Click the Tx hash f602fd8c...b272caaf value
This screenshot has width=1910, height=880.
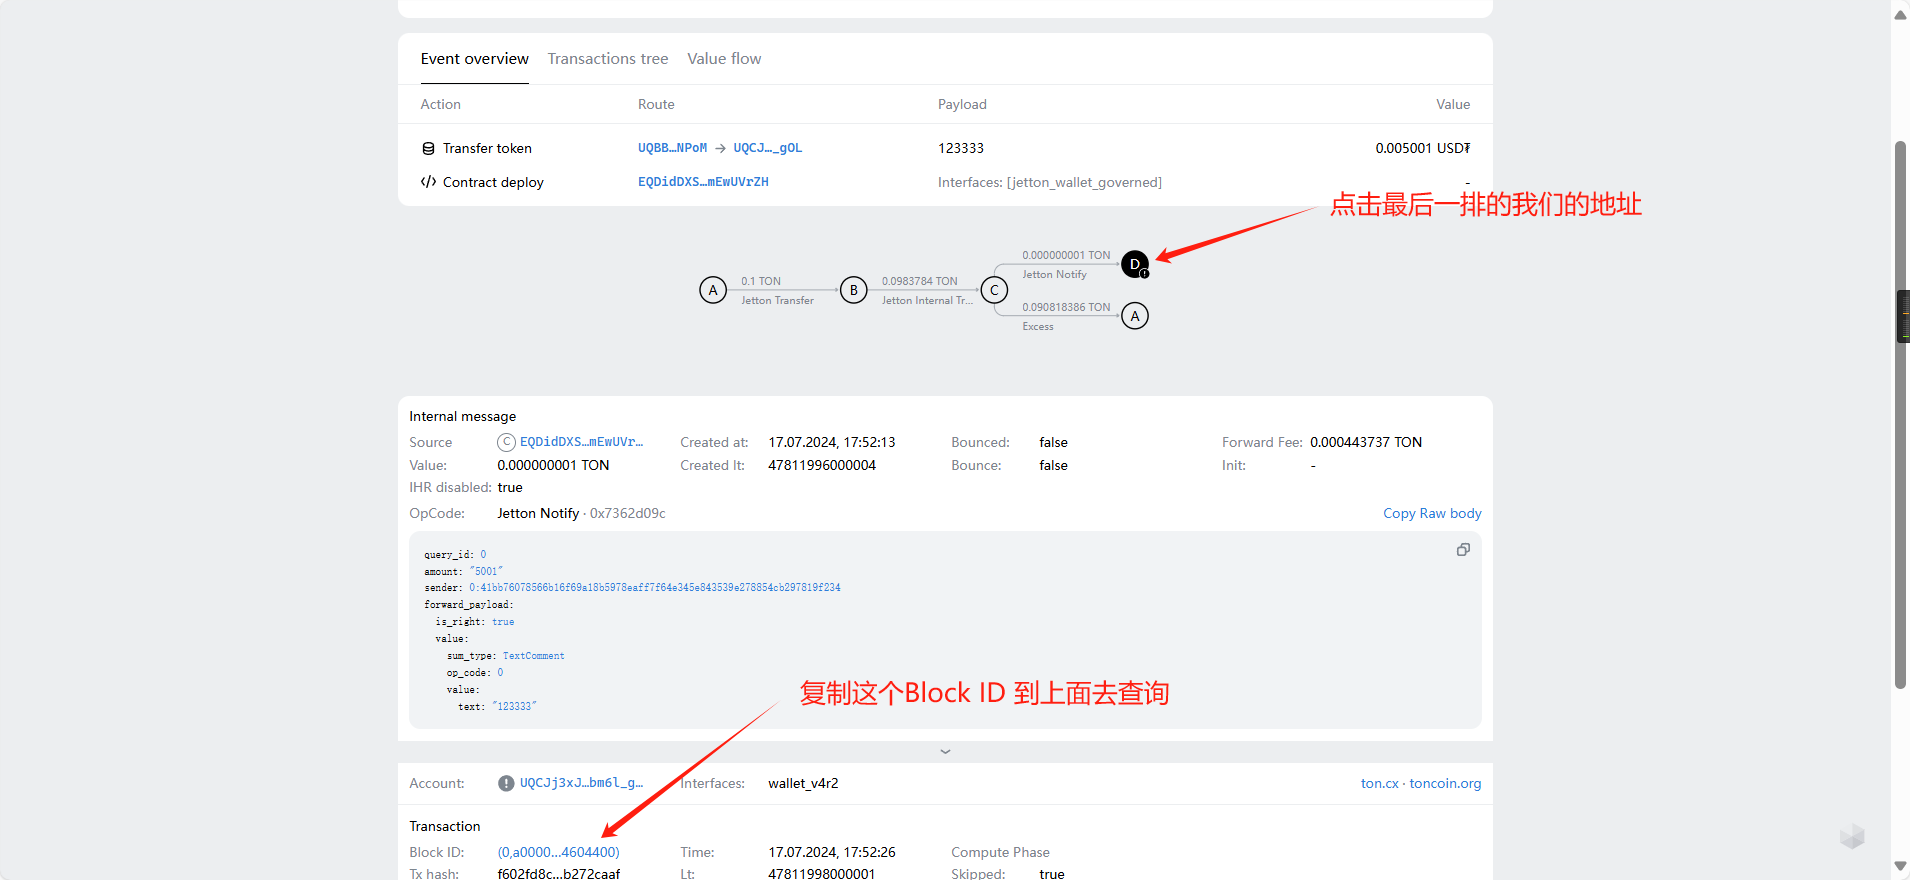(x=558, y=874)
